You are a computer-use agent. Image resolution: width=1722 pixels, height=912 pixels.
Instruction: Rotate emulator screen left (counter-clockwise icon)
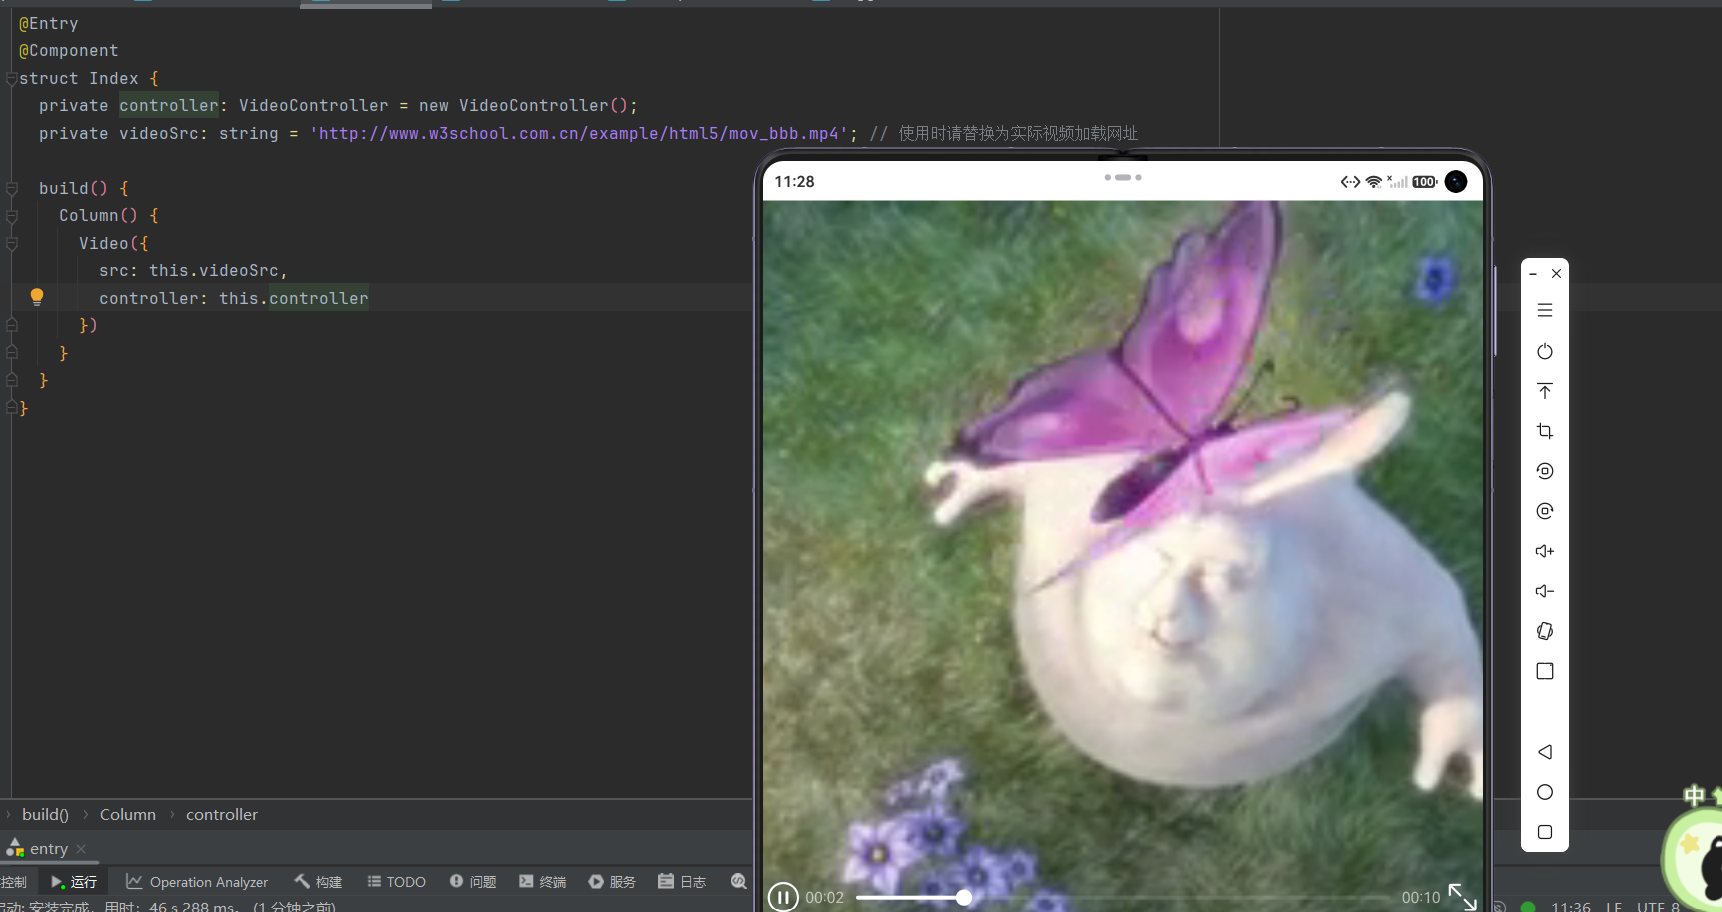(x=1545, y=471)
